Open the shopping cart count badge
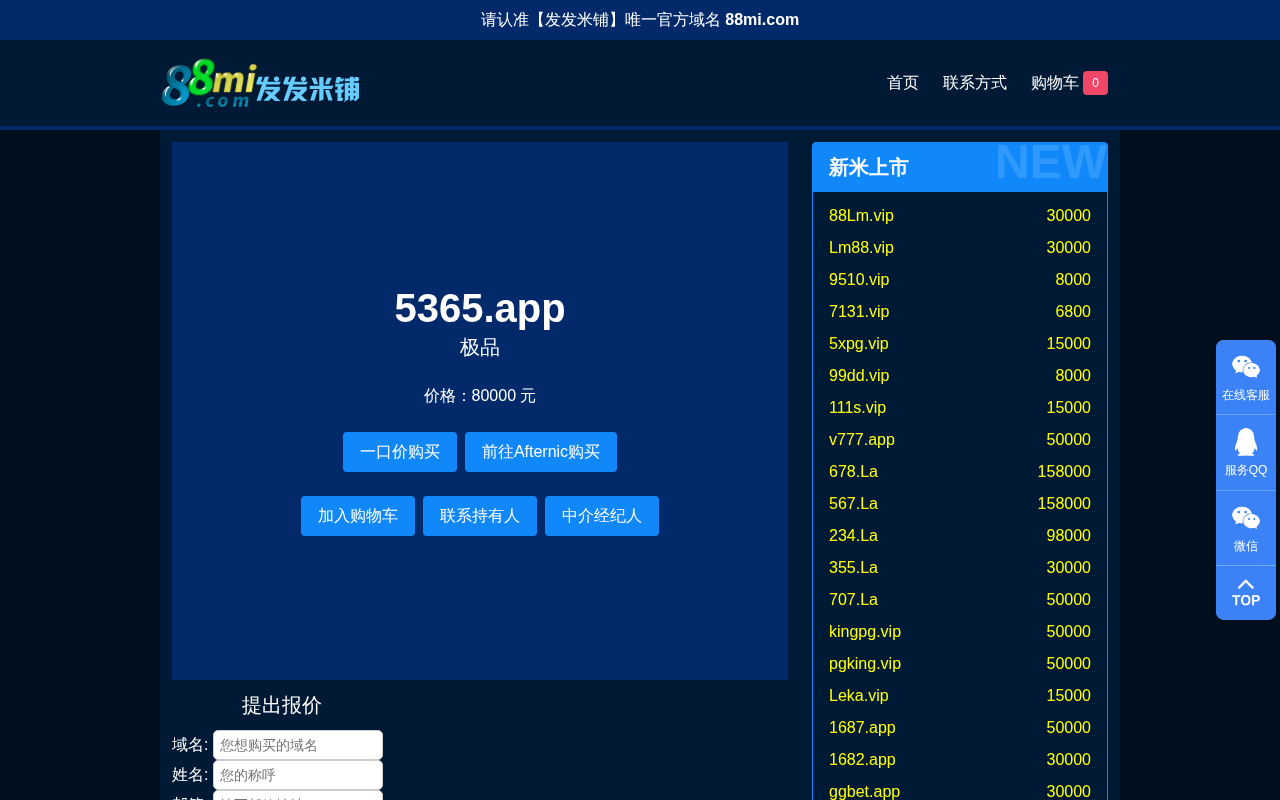The height and width of the screenshot is (800, 1280). click(1095, 83)
